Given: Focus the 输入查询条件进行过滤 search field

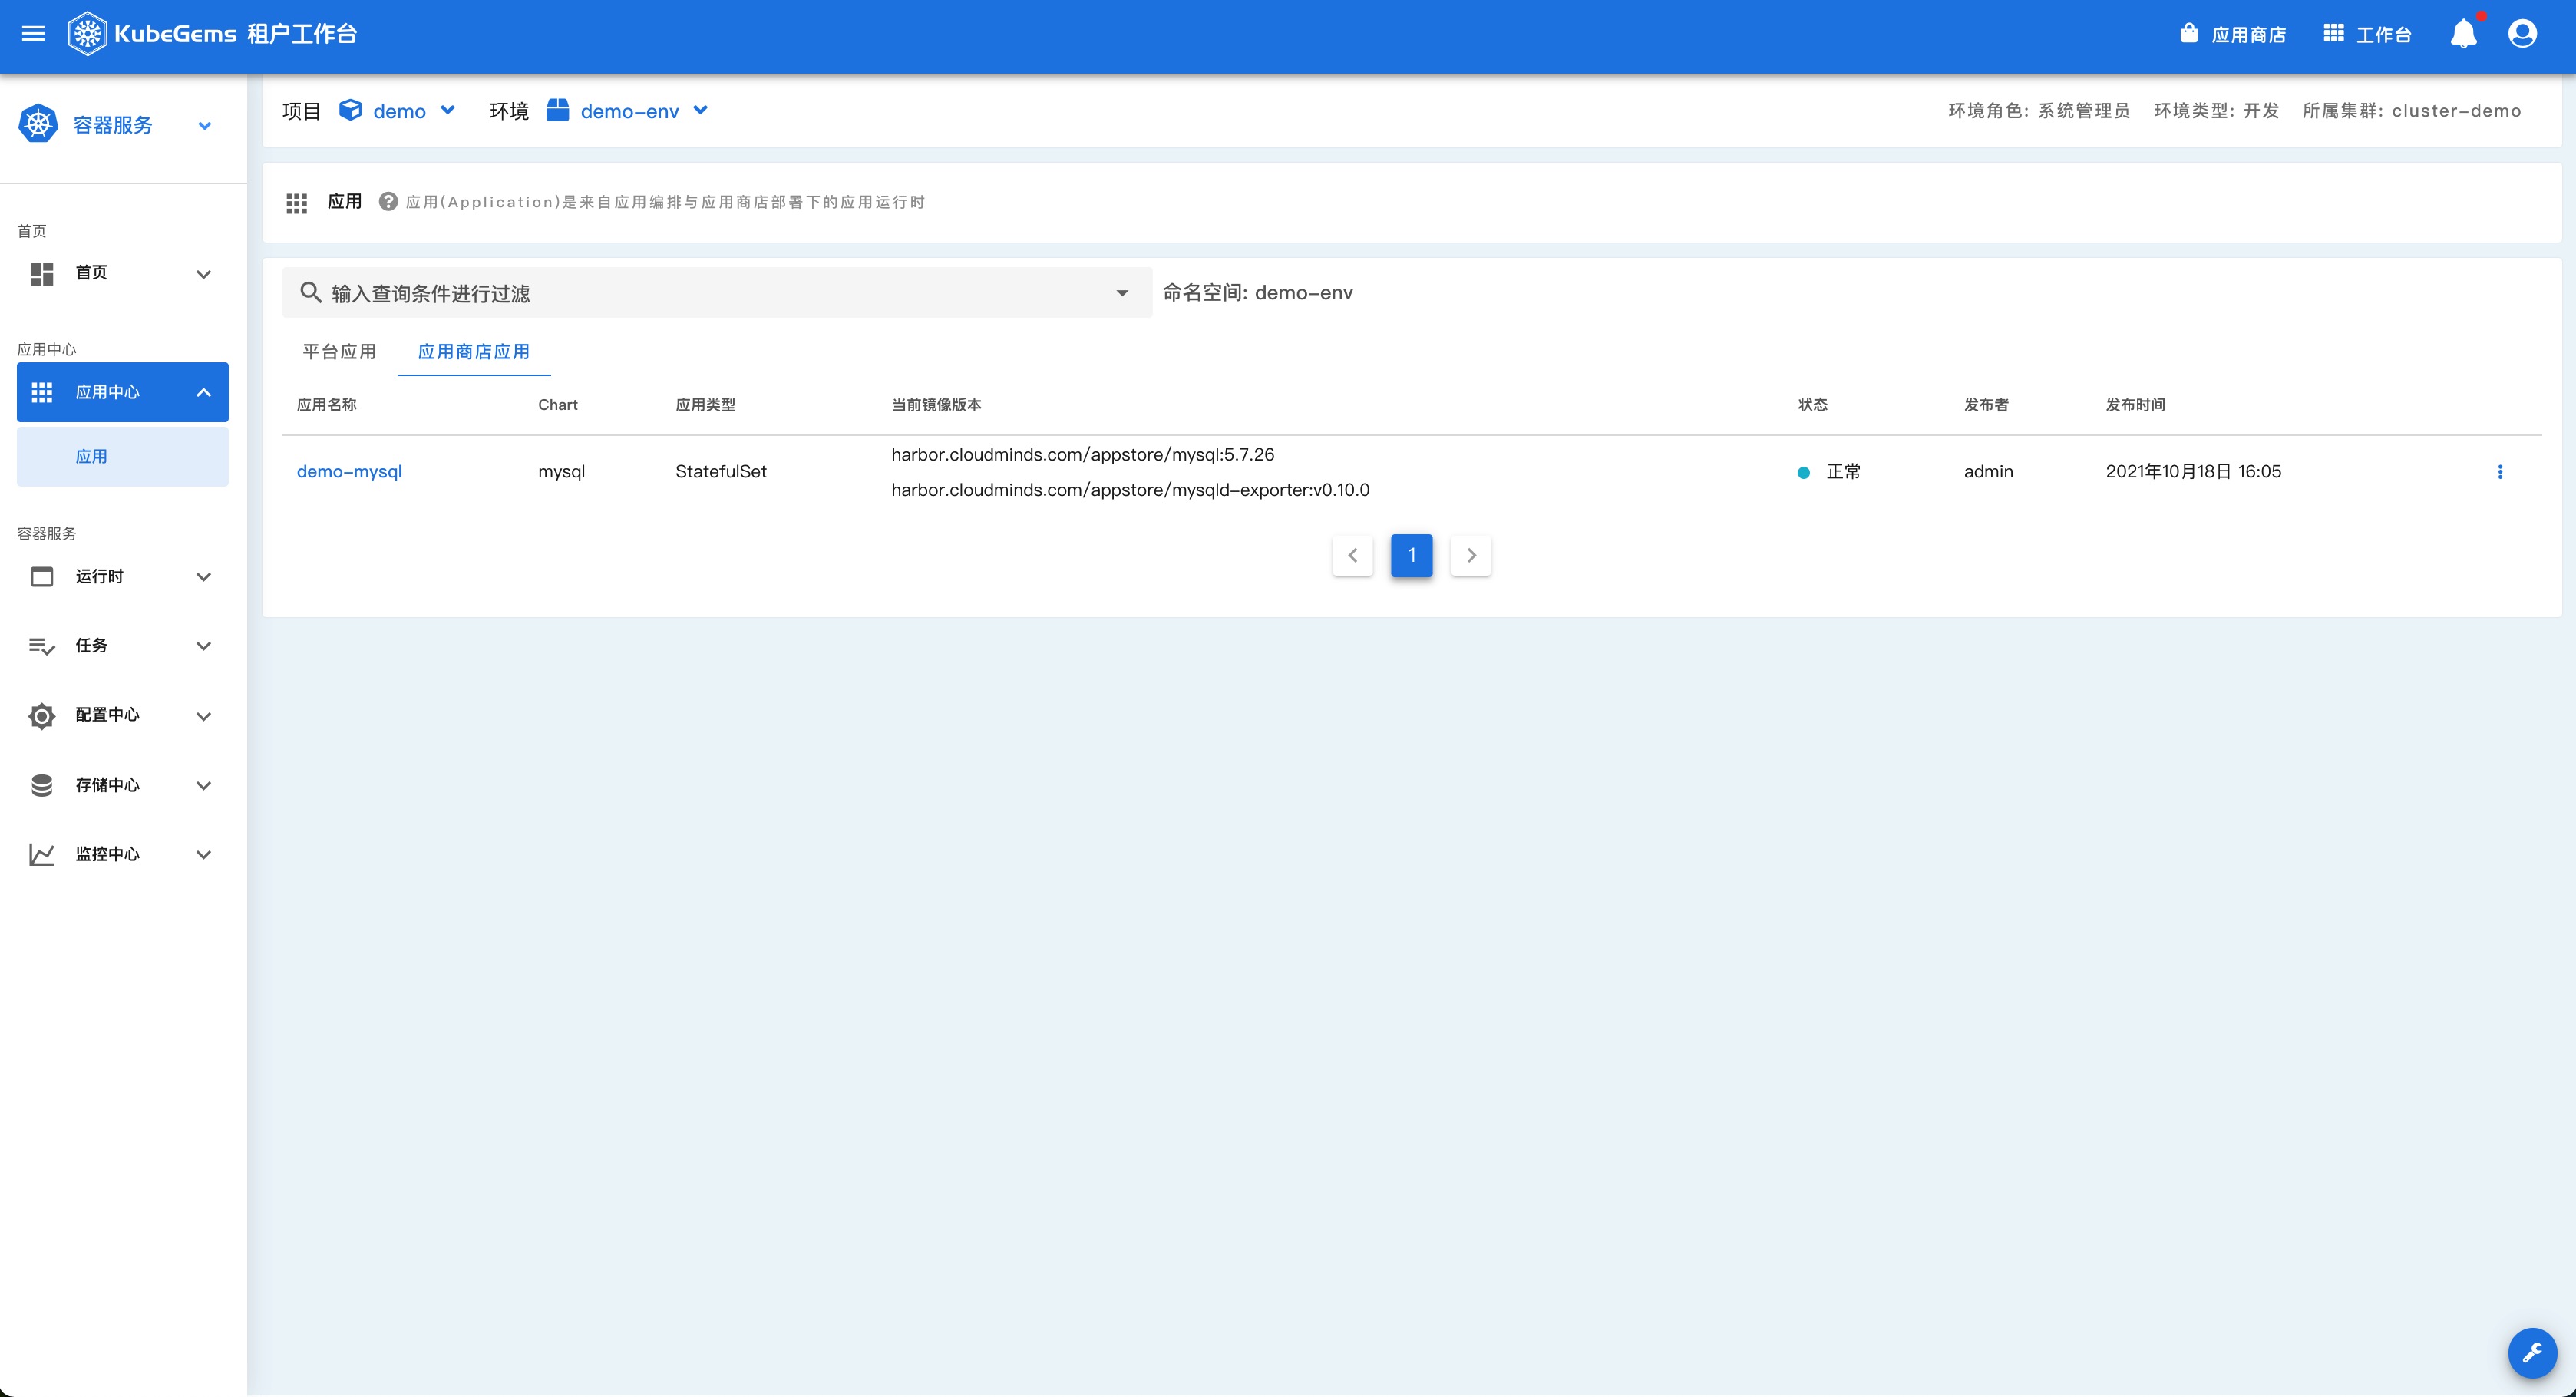Looking at the screenshot, I should [x=717, y=293].
